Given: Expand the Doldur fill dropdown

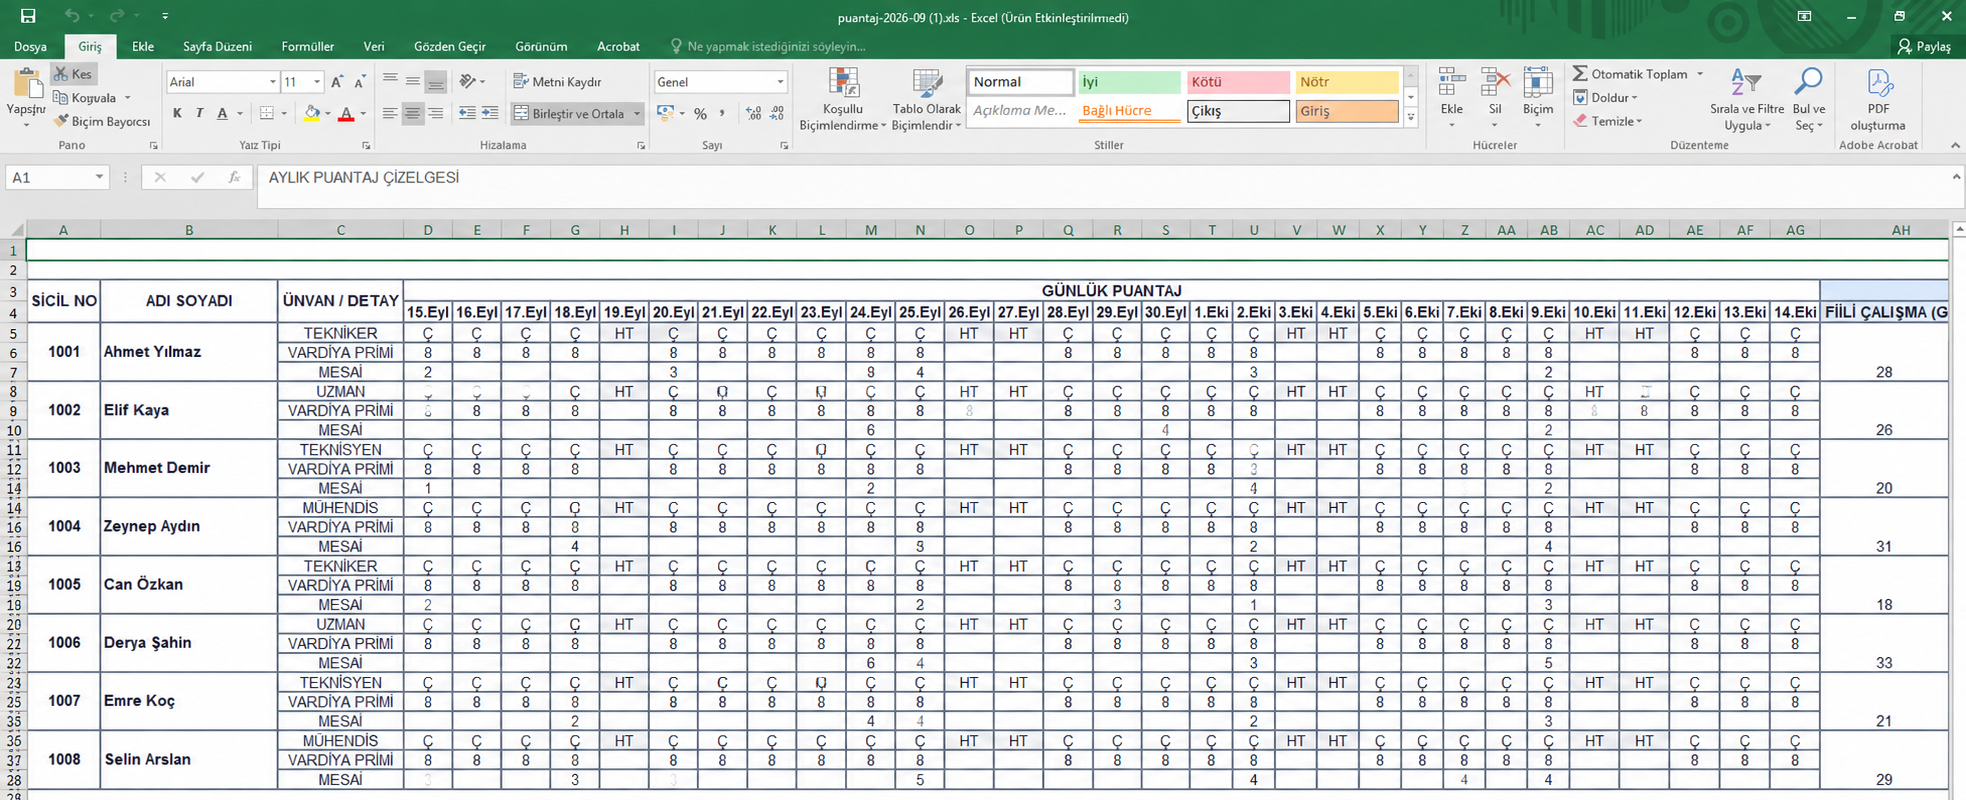Looking at the screenshot, I should [1634, 98].
